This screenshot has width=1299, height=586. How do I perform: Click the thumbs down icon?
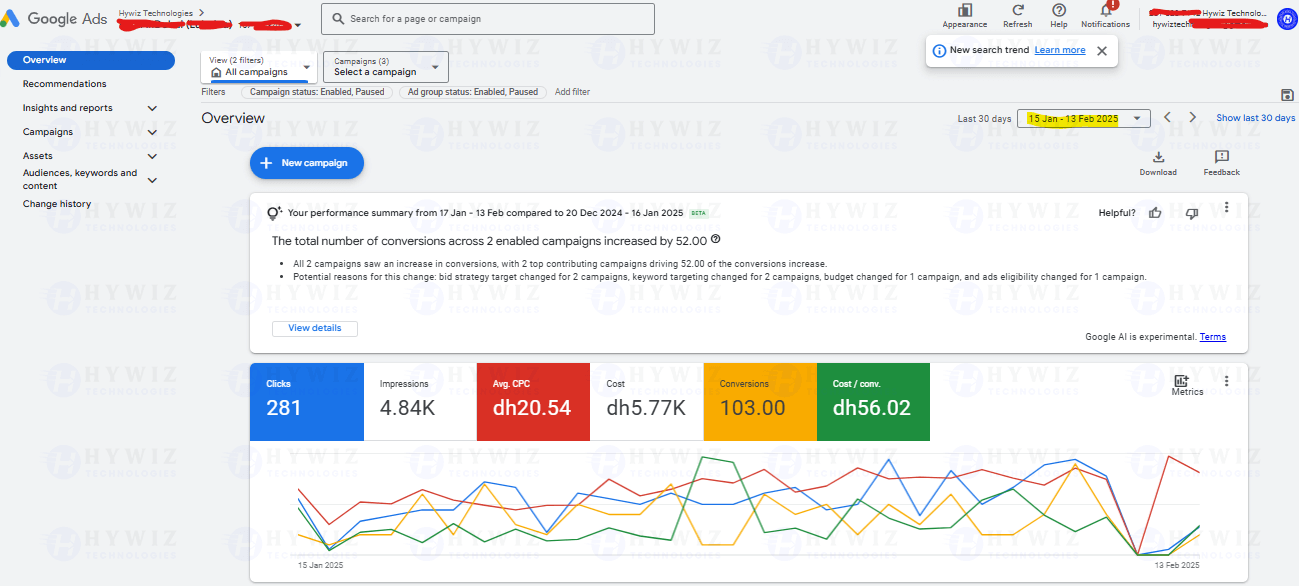tap(1191, 212)
